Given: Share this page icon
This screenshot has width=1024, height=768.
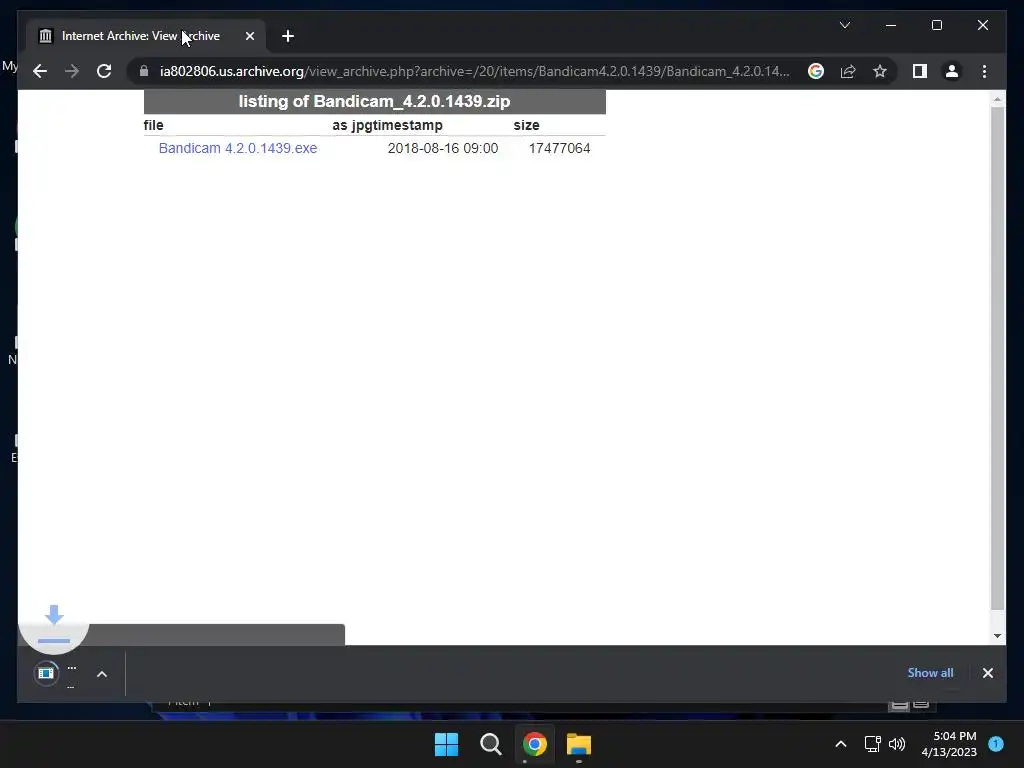Looking at the screenshot, I should coord(848,71).
